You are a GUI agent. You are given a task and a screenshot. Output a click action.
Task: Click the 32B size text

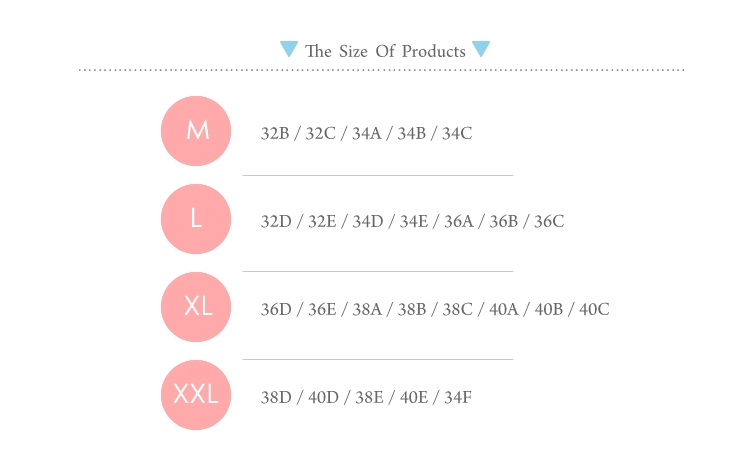(x=275, y=133)
